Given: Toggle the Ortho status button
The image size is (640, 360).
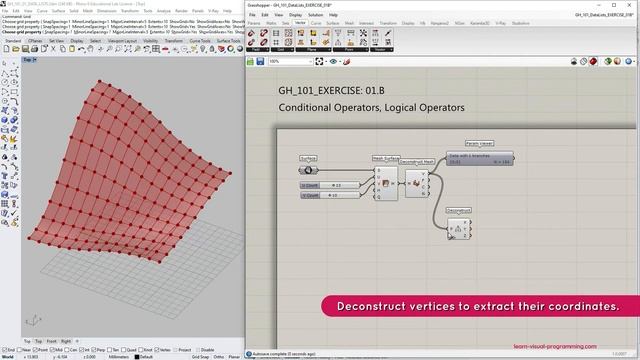Looking at the screenshot, I should point(219,357).
